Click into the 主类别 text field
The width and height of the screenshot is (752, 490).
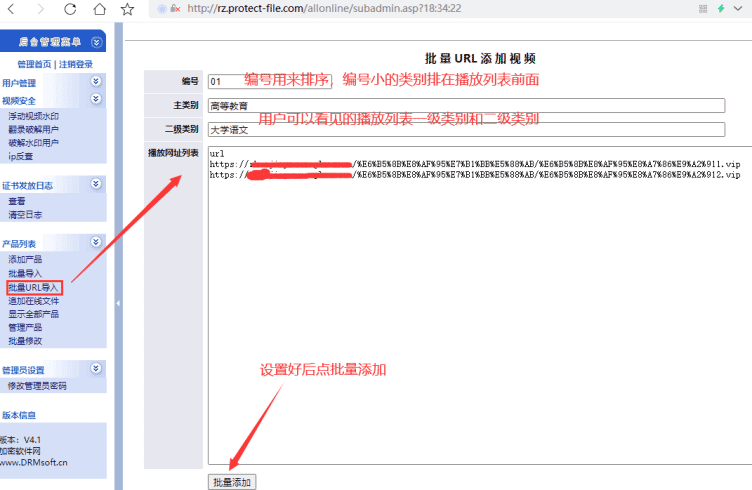(466, 105)
